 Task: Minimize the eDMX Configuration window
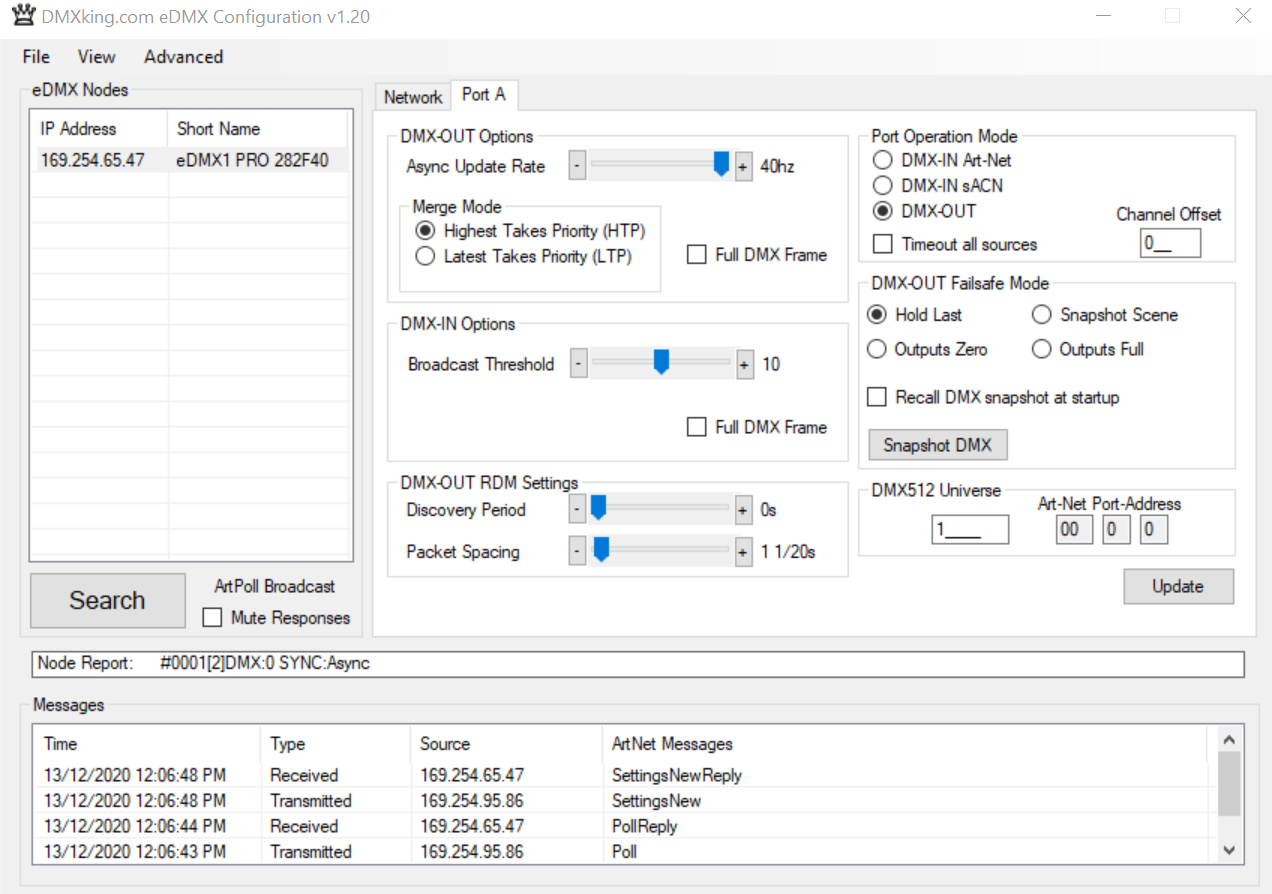pyautogui.click(x=1105, y=16)
